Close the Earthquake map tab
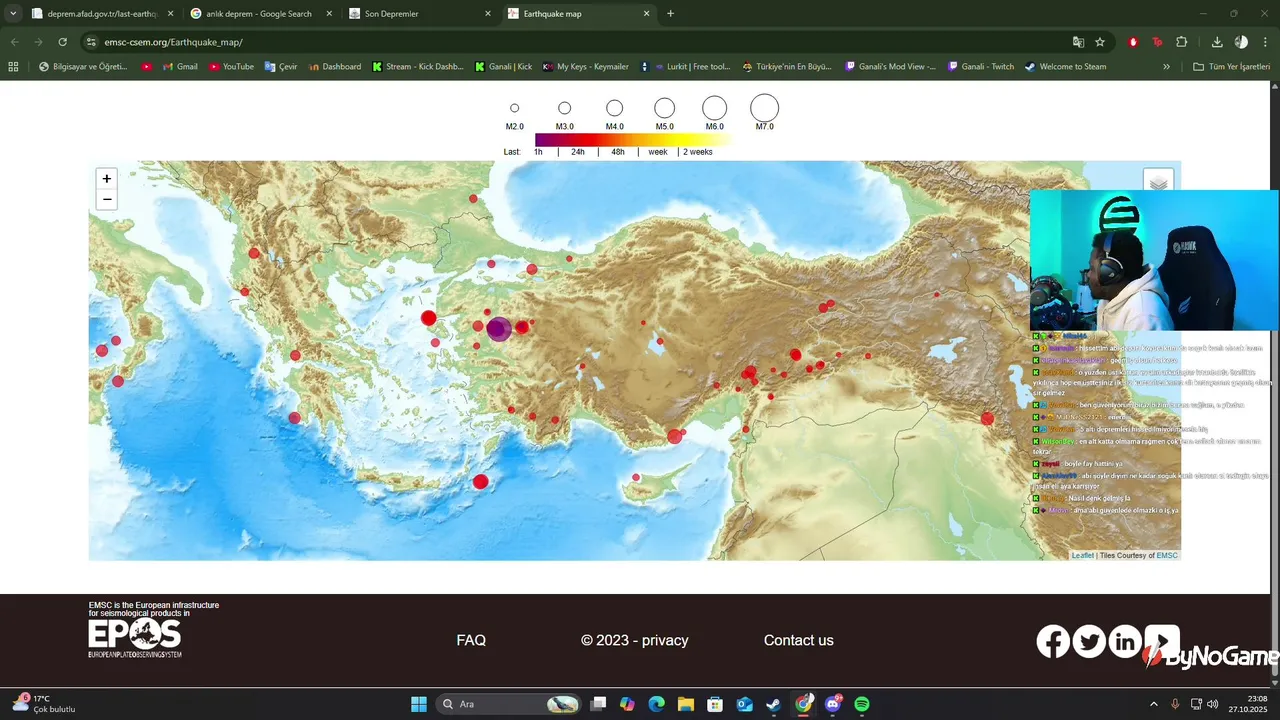This screenshot has height=720, width=1280. tap(647, 14)
